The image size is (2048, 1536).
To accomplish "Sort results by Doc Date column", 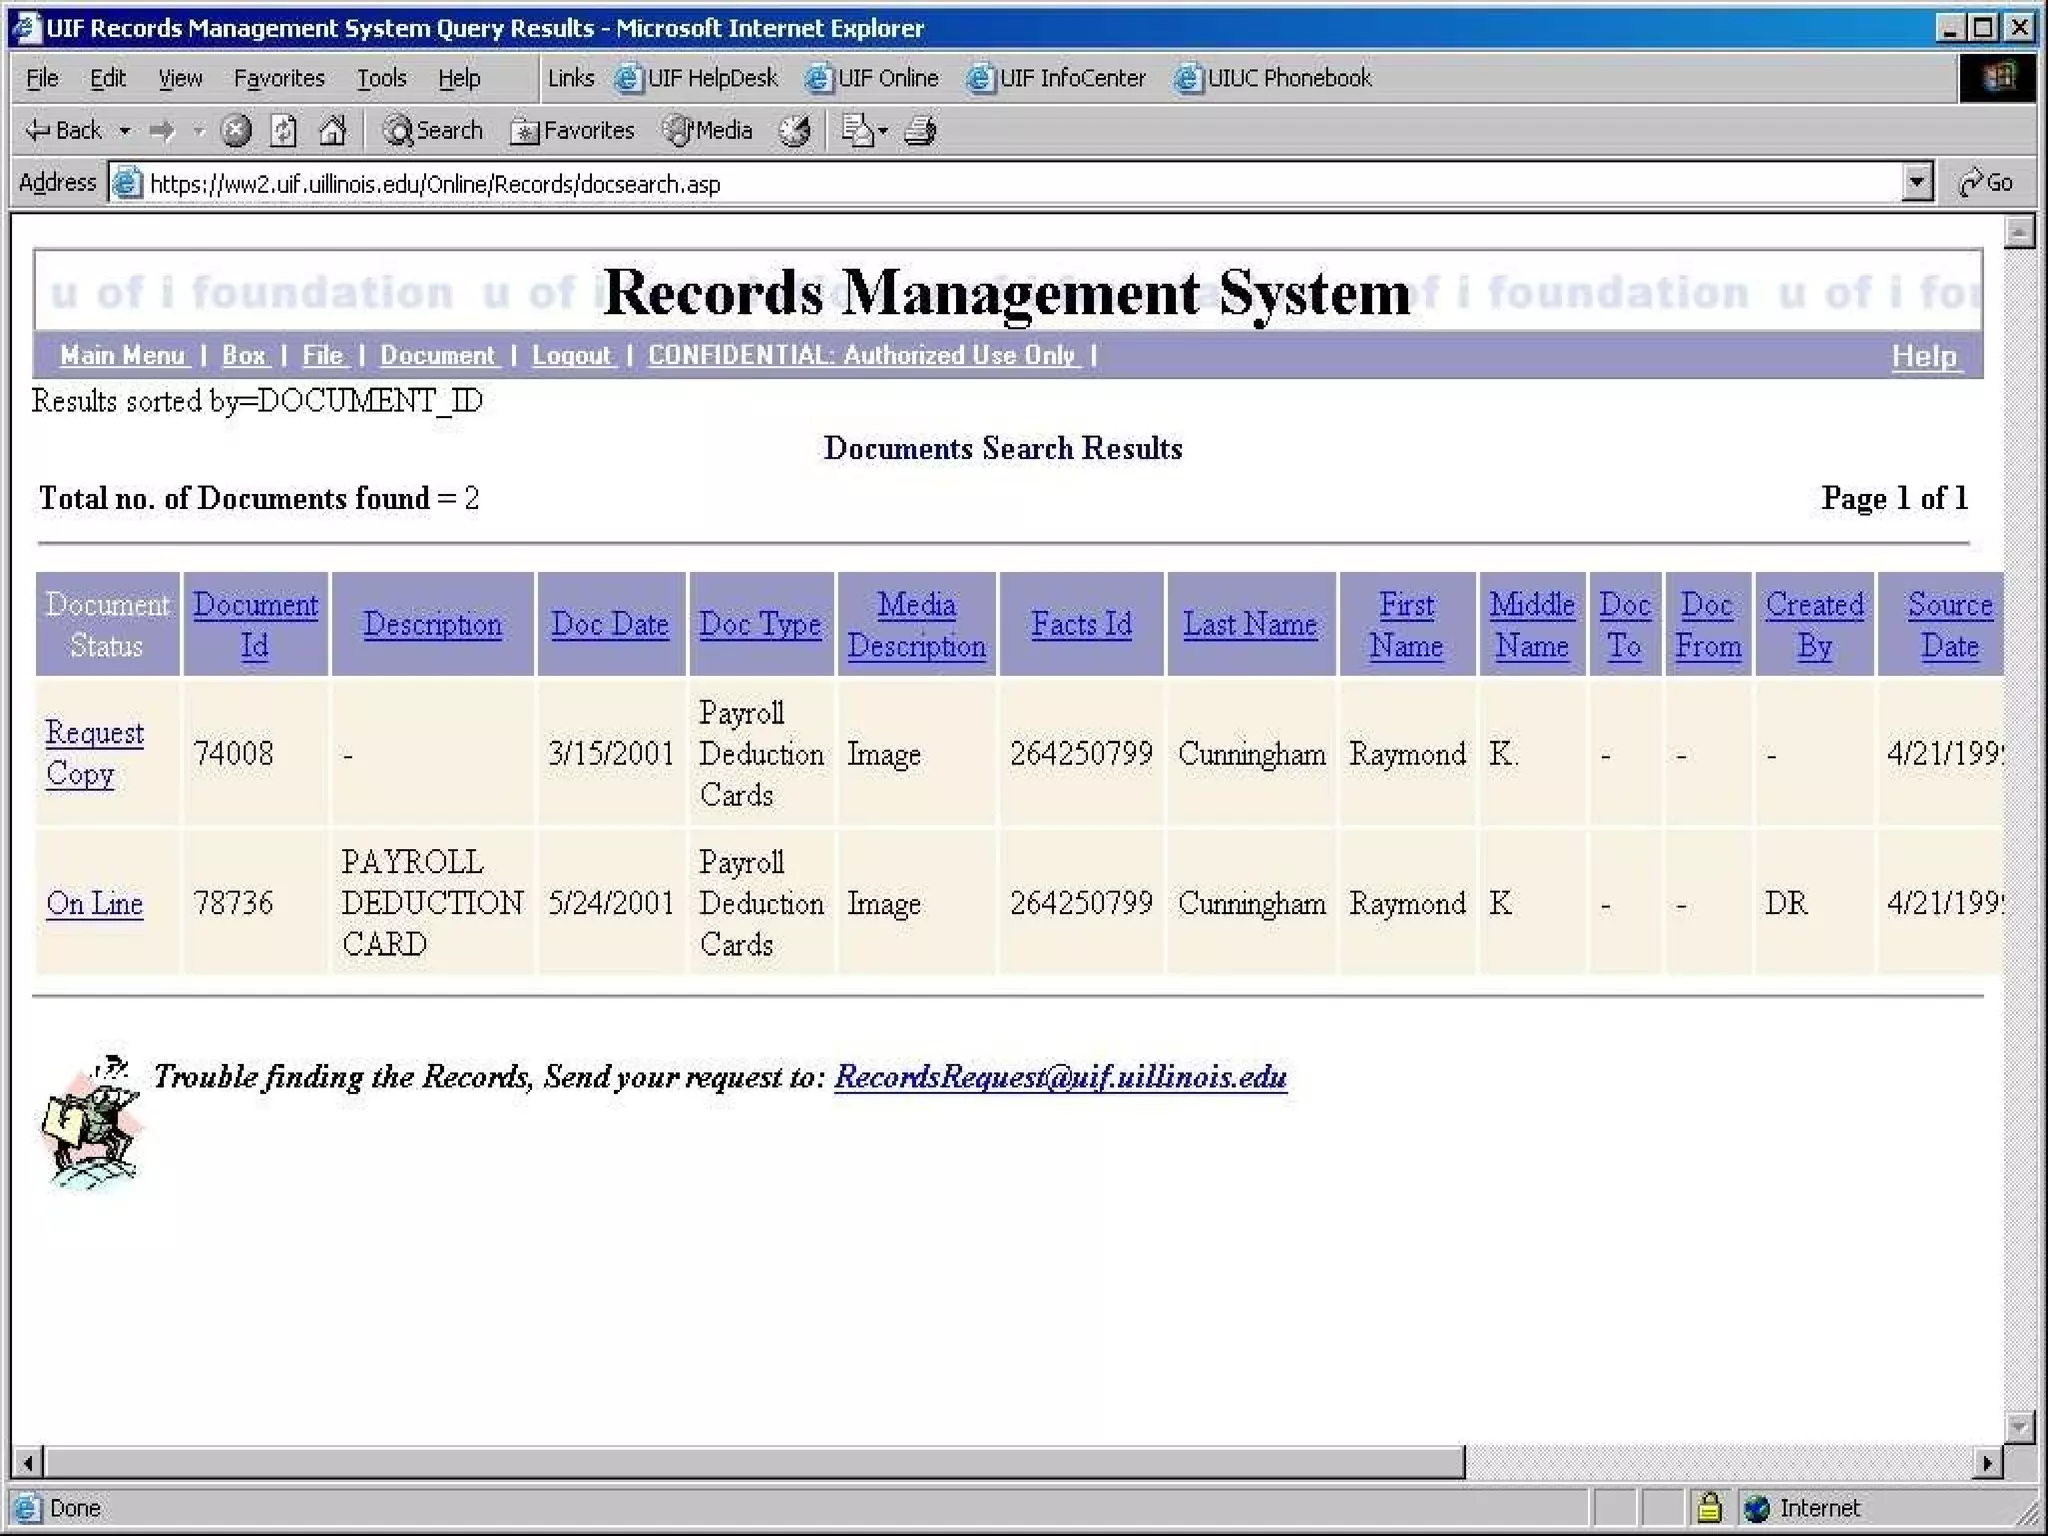I will point(610,624).
